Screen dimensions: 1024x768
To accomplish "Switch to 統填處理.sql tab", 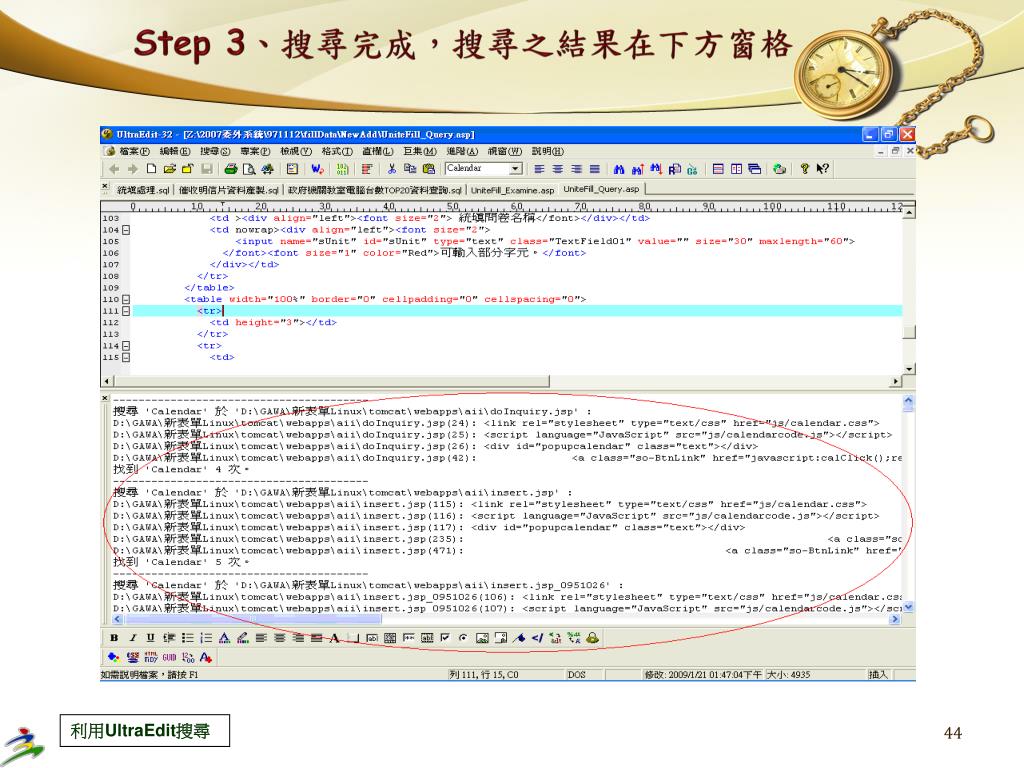I will [x=143, y=190].
